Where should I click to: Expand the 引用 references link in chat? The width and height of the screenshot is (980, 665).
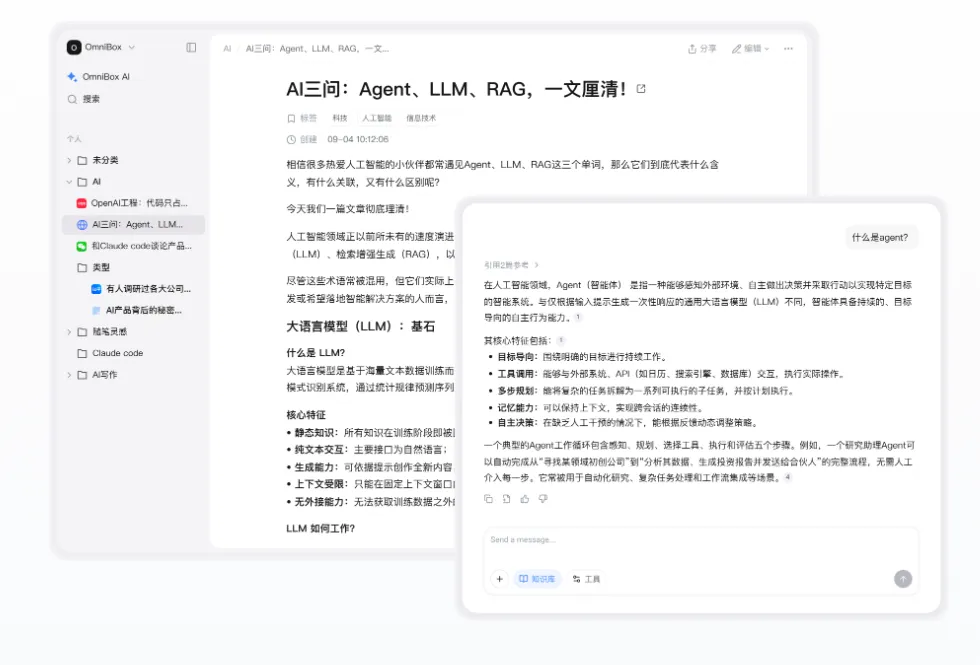511,265
